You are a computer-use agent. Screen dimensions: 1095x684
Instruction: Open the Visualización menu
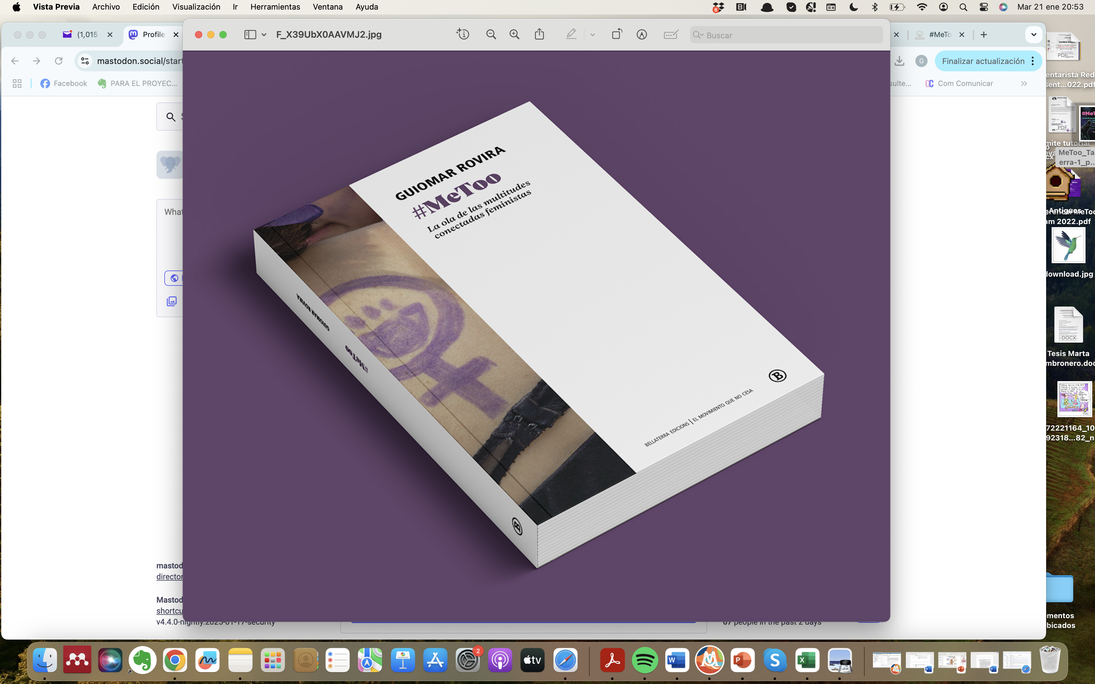pos(196,7)
